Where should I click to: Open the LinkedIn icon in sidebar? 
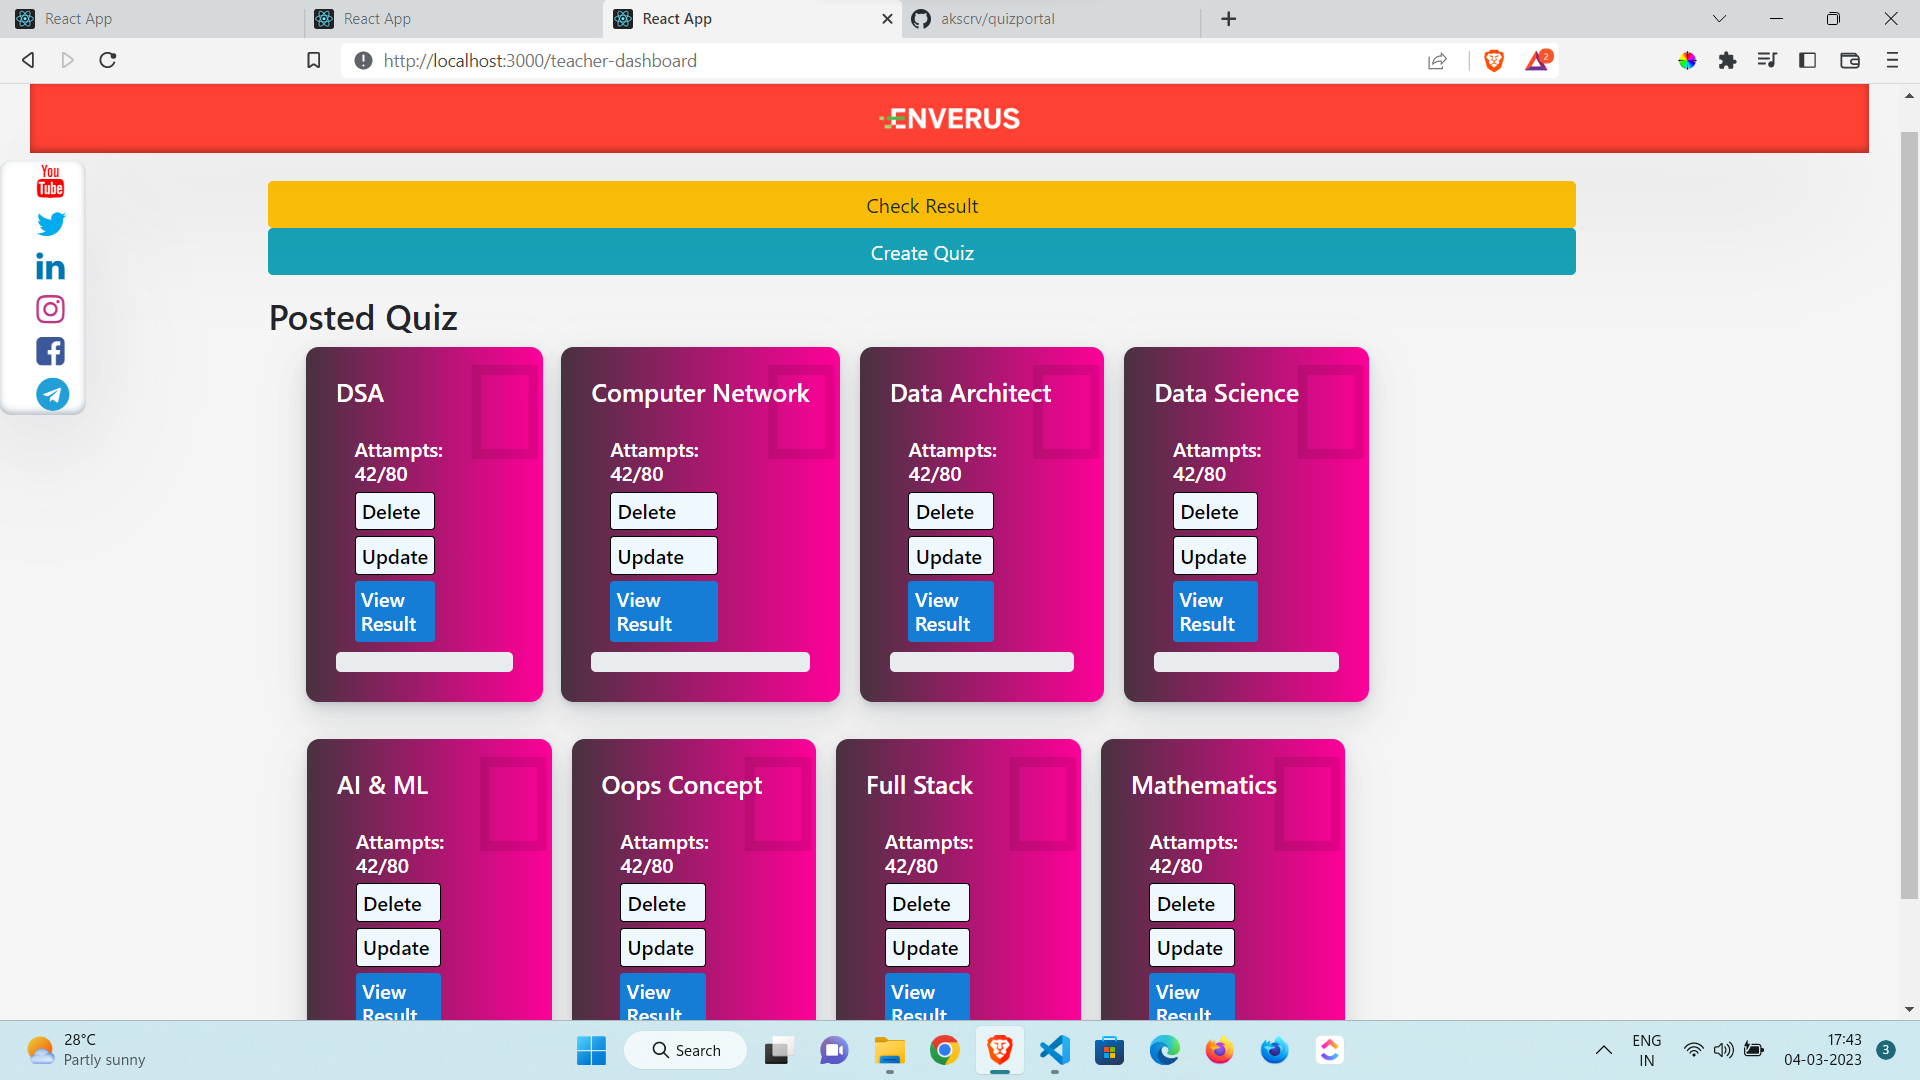pyautogui.click(x=50, y=266)
